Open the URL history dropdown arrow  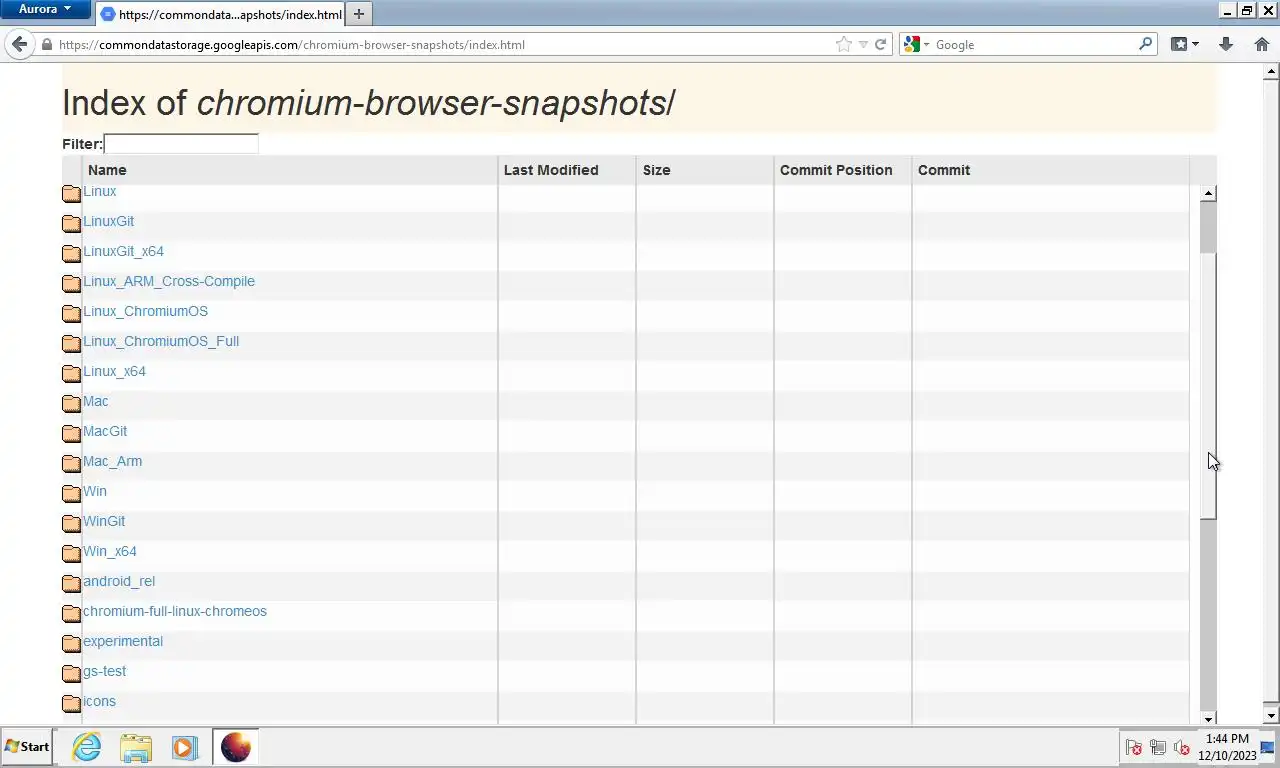click(x=863, y=44)
